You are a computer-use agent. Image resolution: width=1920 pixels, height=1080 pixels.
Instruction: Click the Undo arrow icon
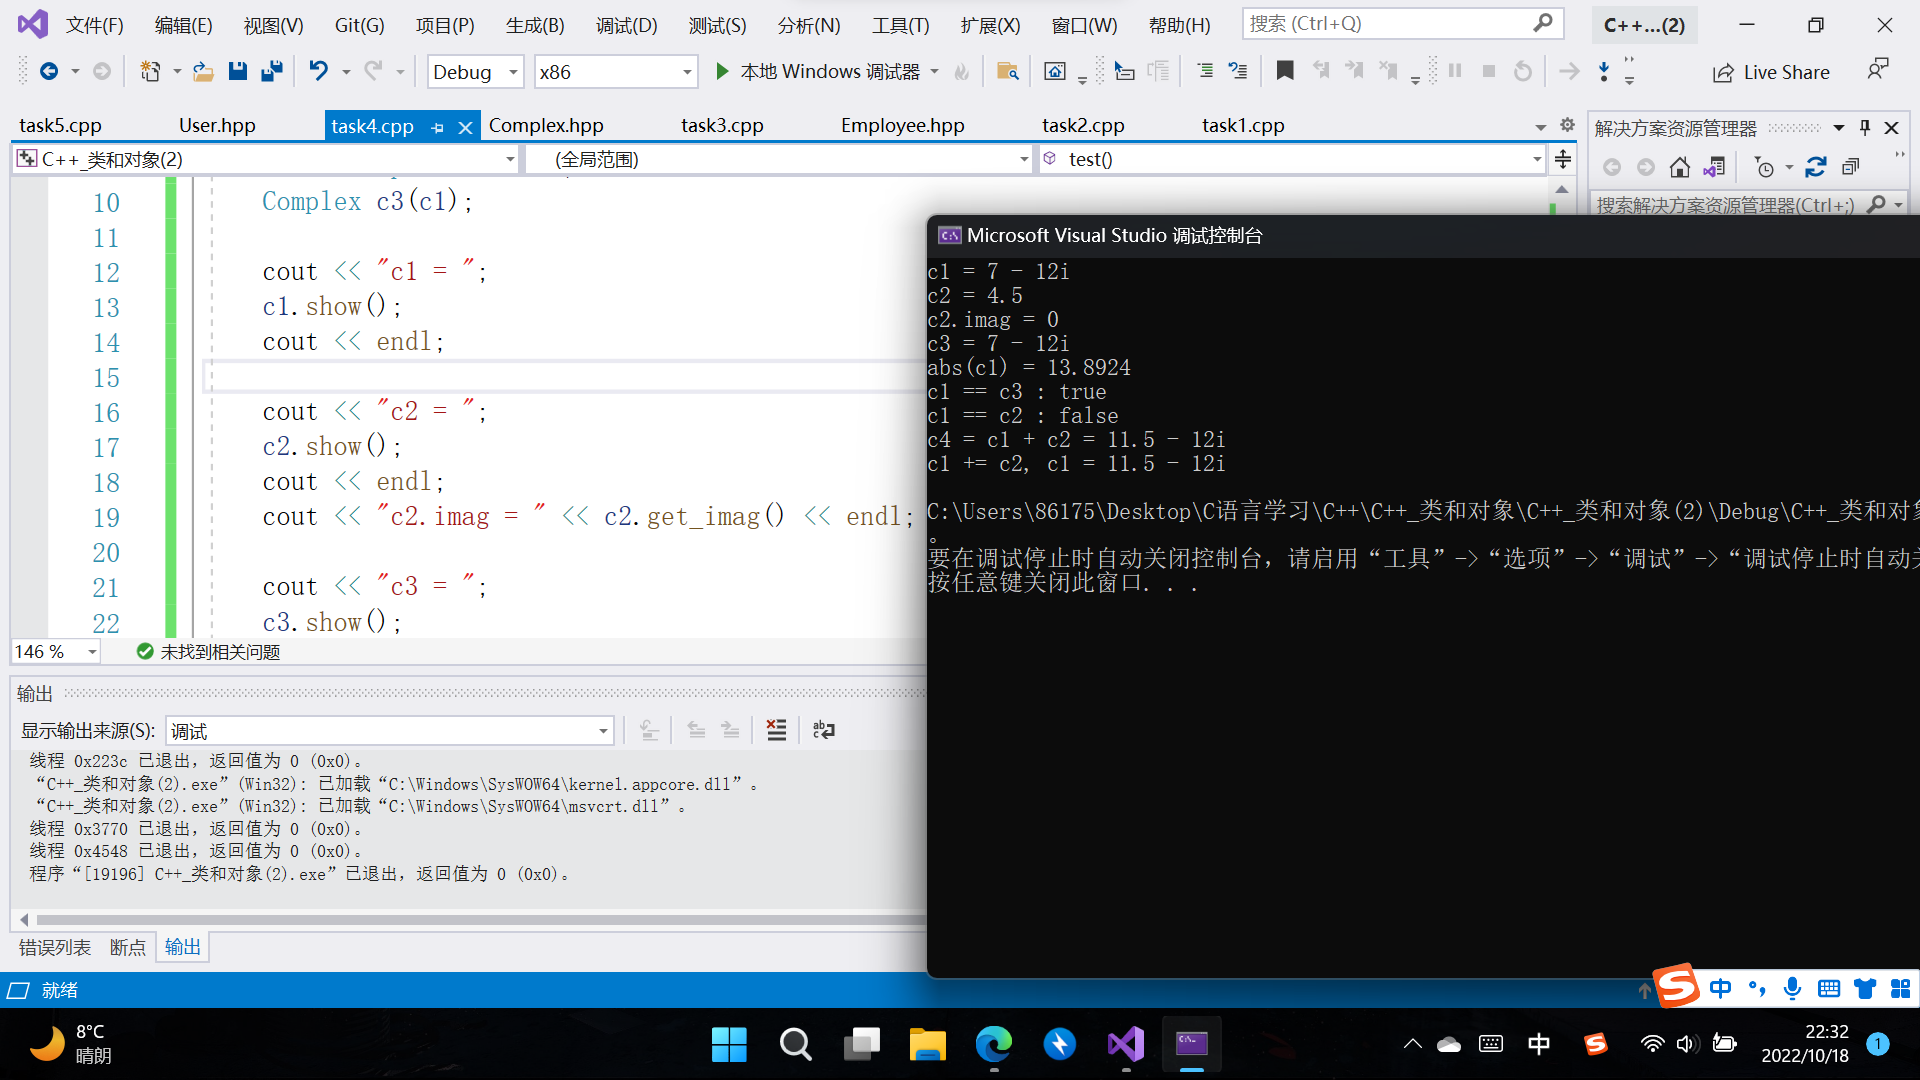pos(318,71)
